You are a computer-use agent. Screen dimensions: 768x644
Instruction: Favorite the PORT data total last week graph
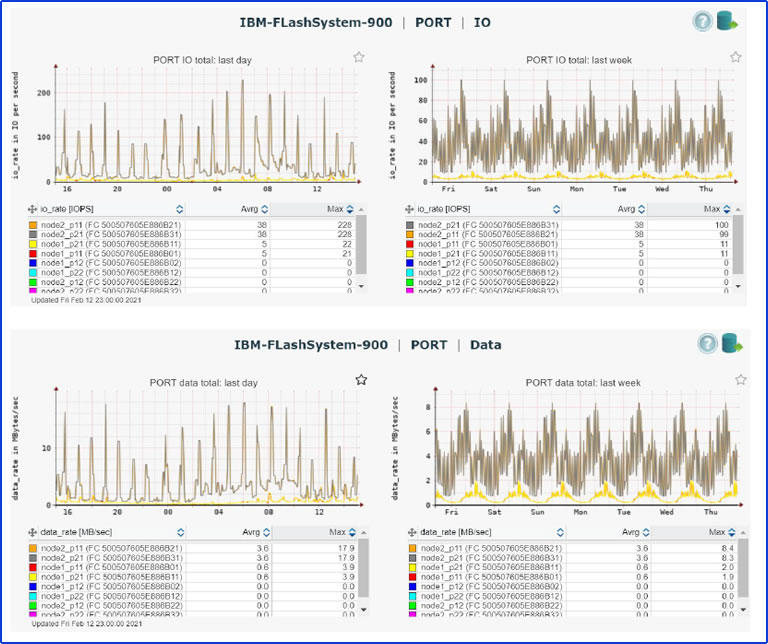click(741, 380)
